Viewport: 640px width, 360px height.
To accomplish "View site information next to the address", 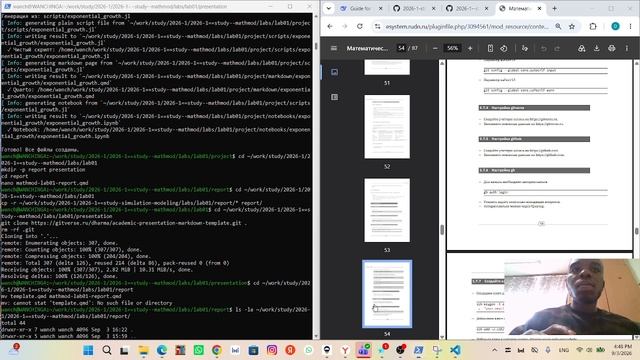I will tap(378, 26).
